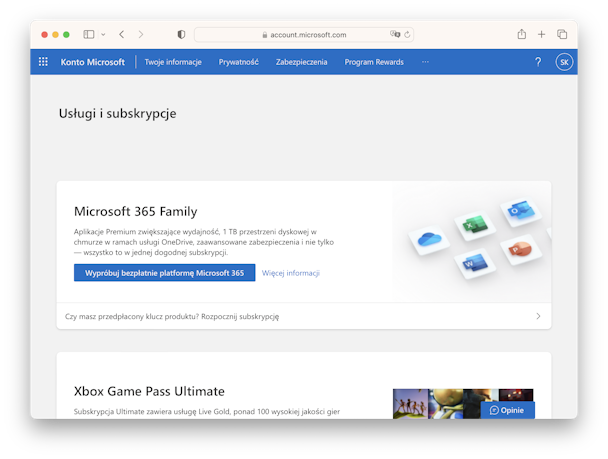Open the Zabezpieczenia section
The image size is (608, 459).
[x=301, y=62]
